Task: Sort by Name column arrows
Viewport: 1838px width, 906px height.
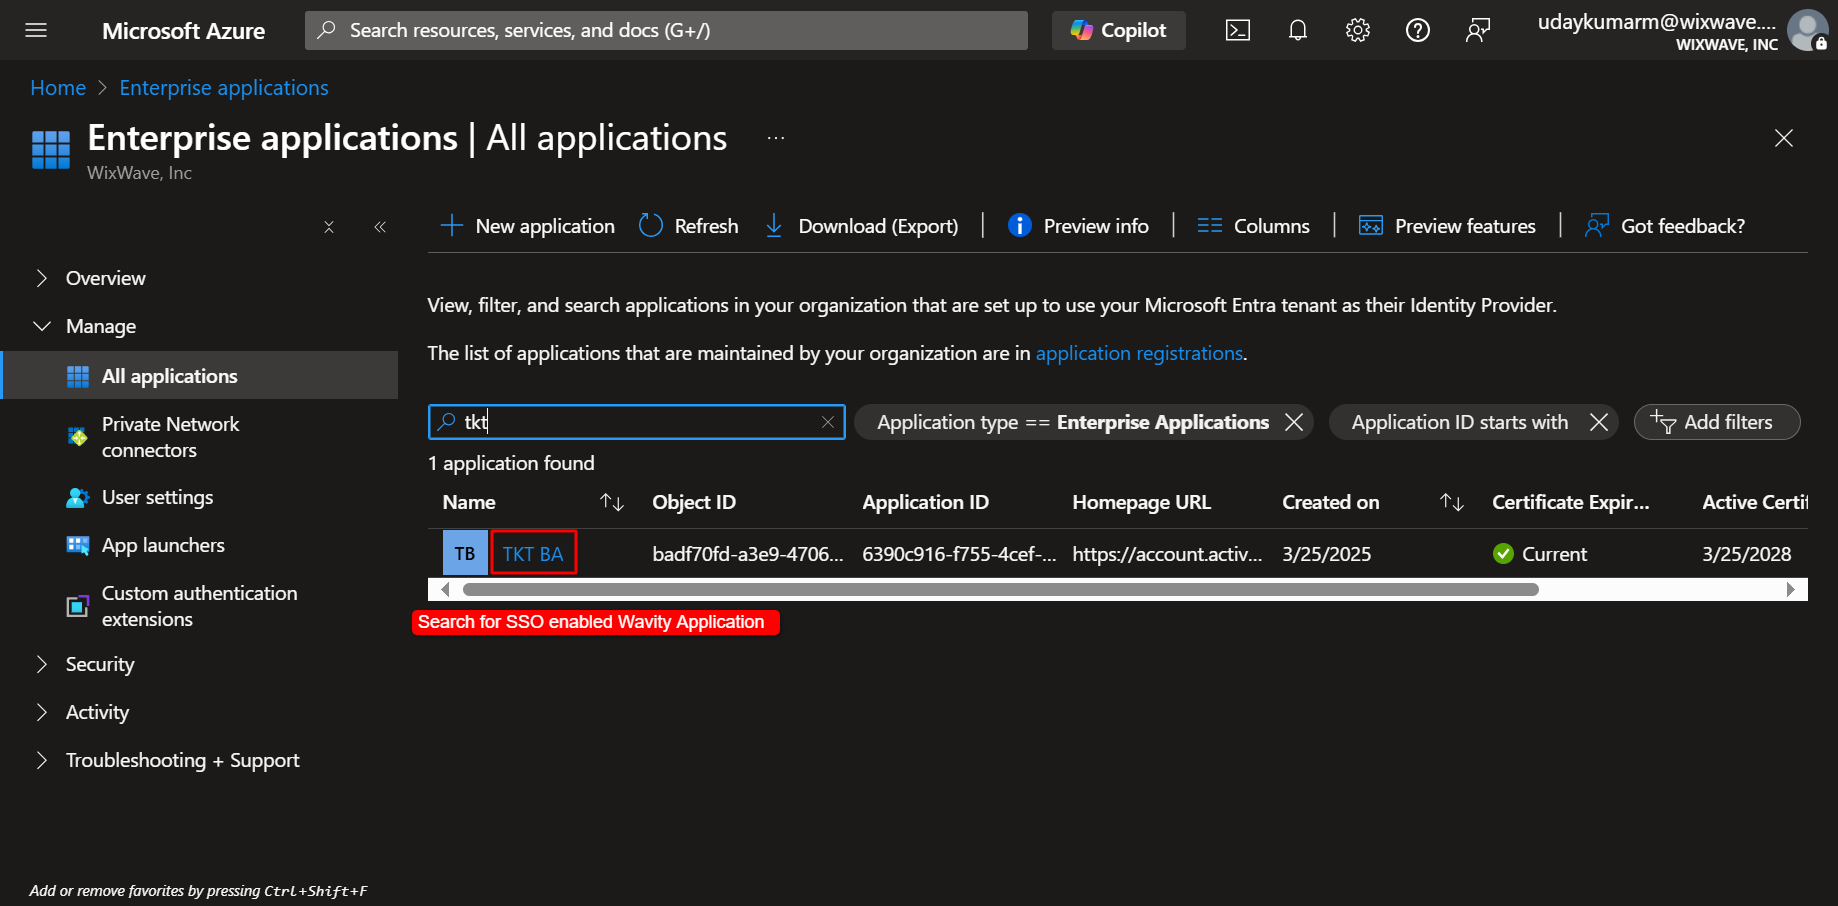Action: (x=612, y=502)
